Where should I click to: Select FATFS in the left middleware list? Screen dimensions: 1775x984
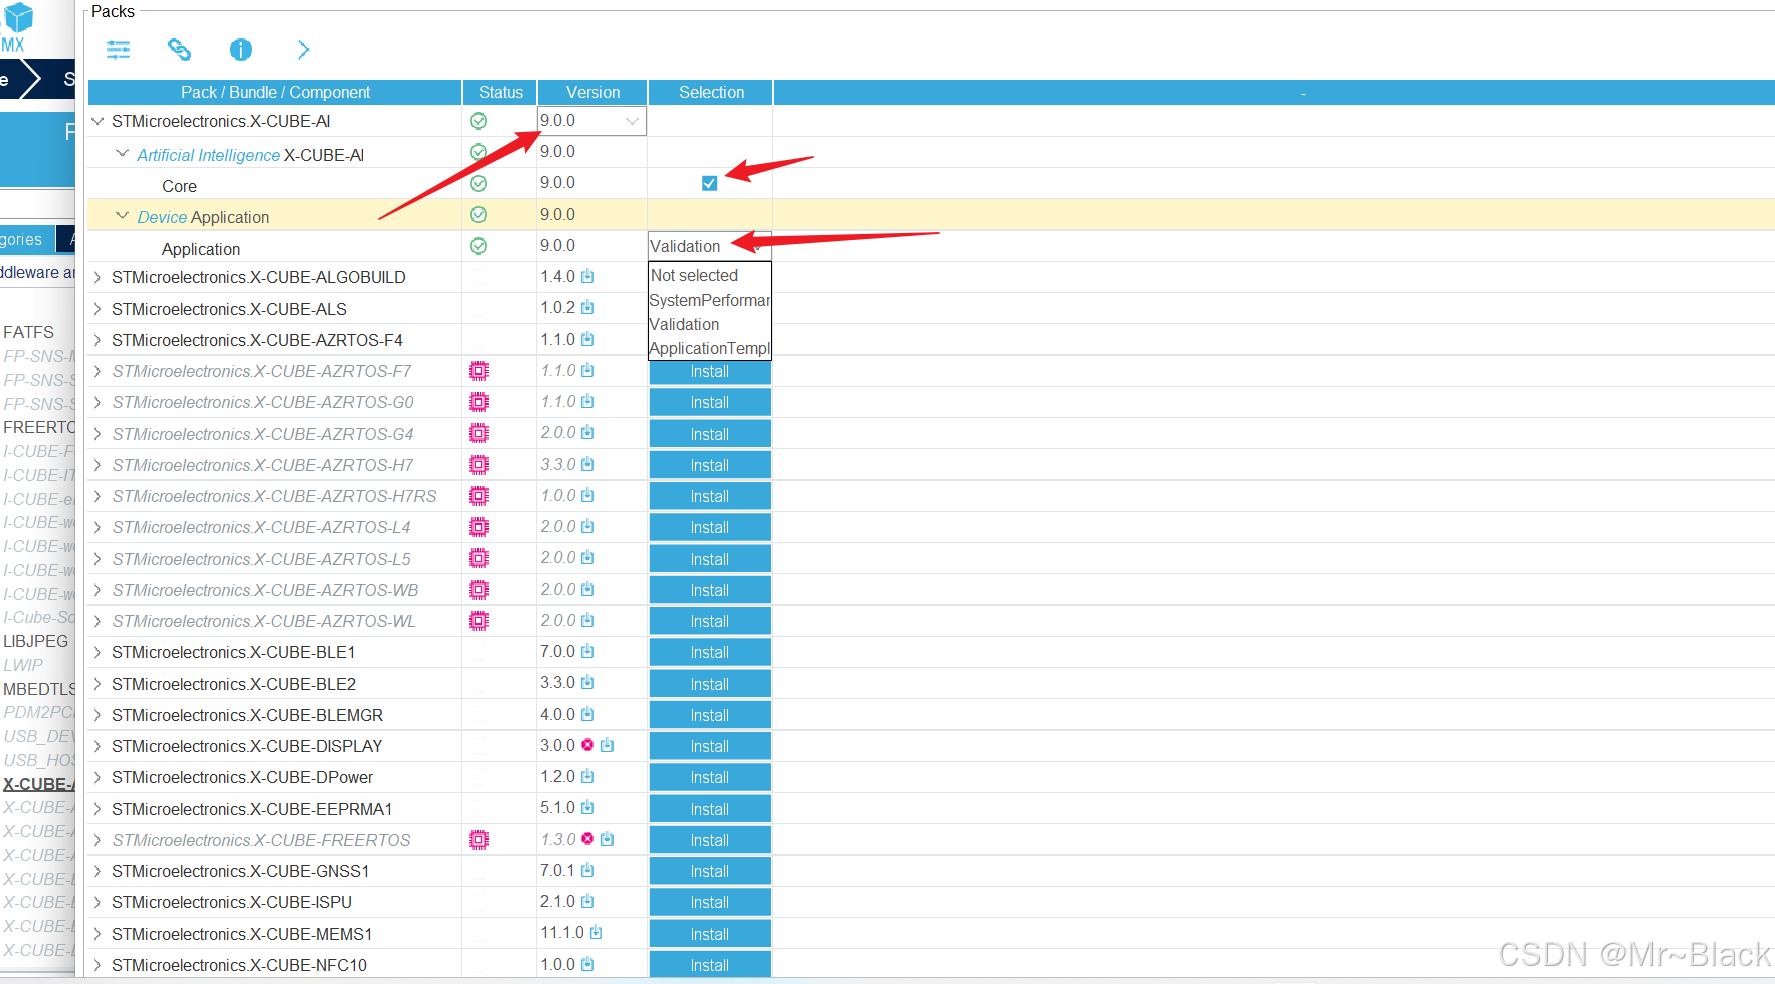point(29,332)
